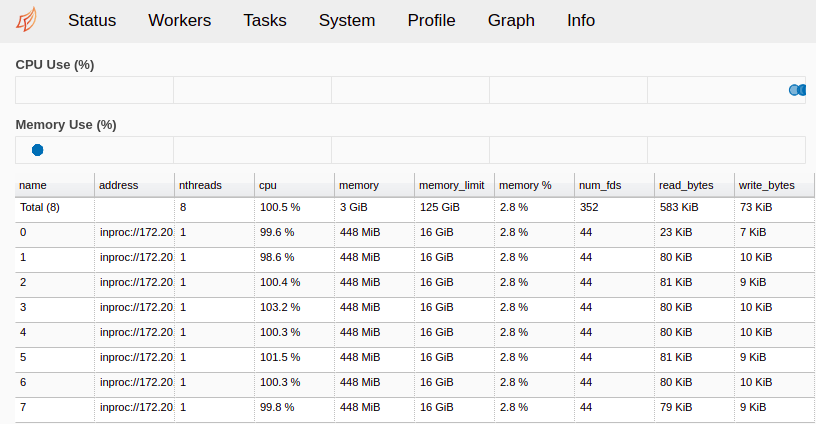The image size is (816, 424).
Task: Open the Tasks page
Action: coord(265,20)
